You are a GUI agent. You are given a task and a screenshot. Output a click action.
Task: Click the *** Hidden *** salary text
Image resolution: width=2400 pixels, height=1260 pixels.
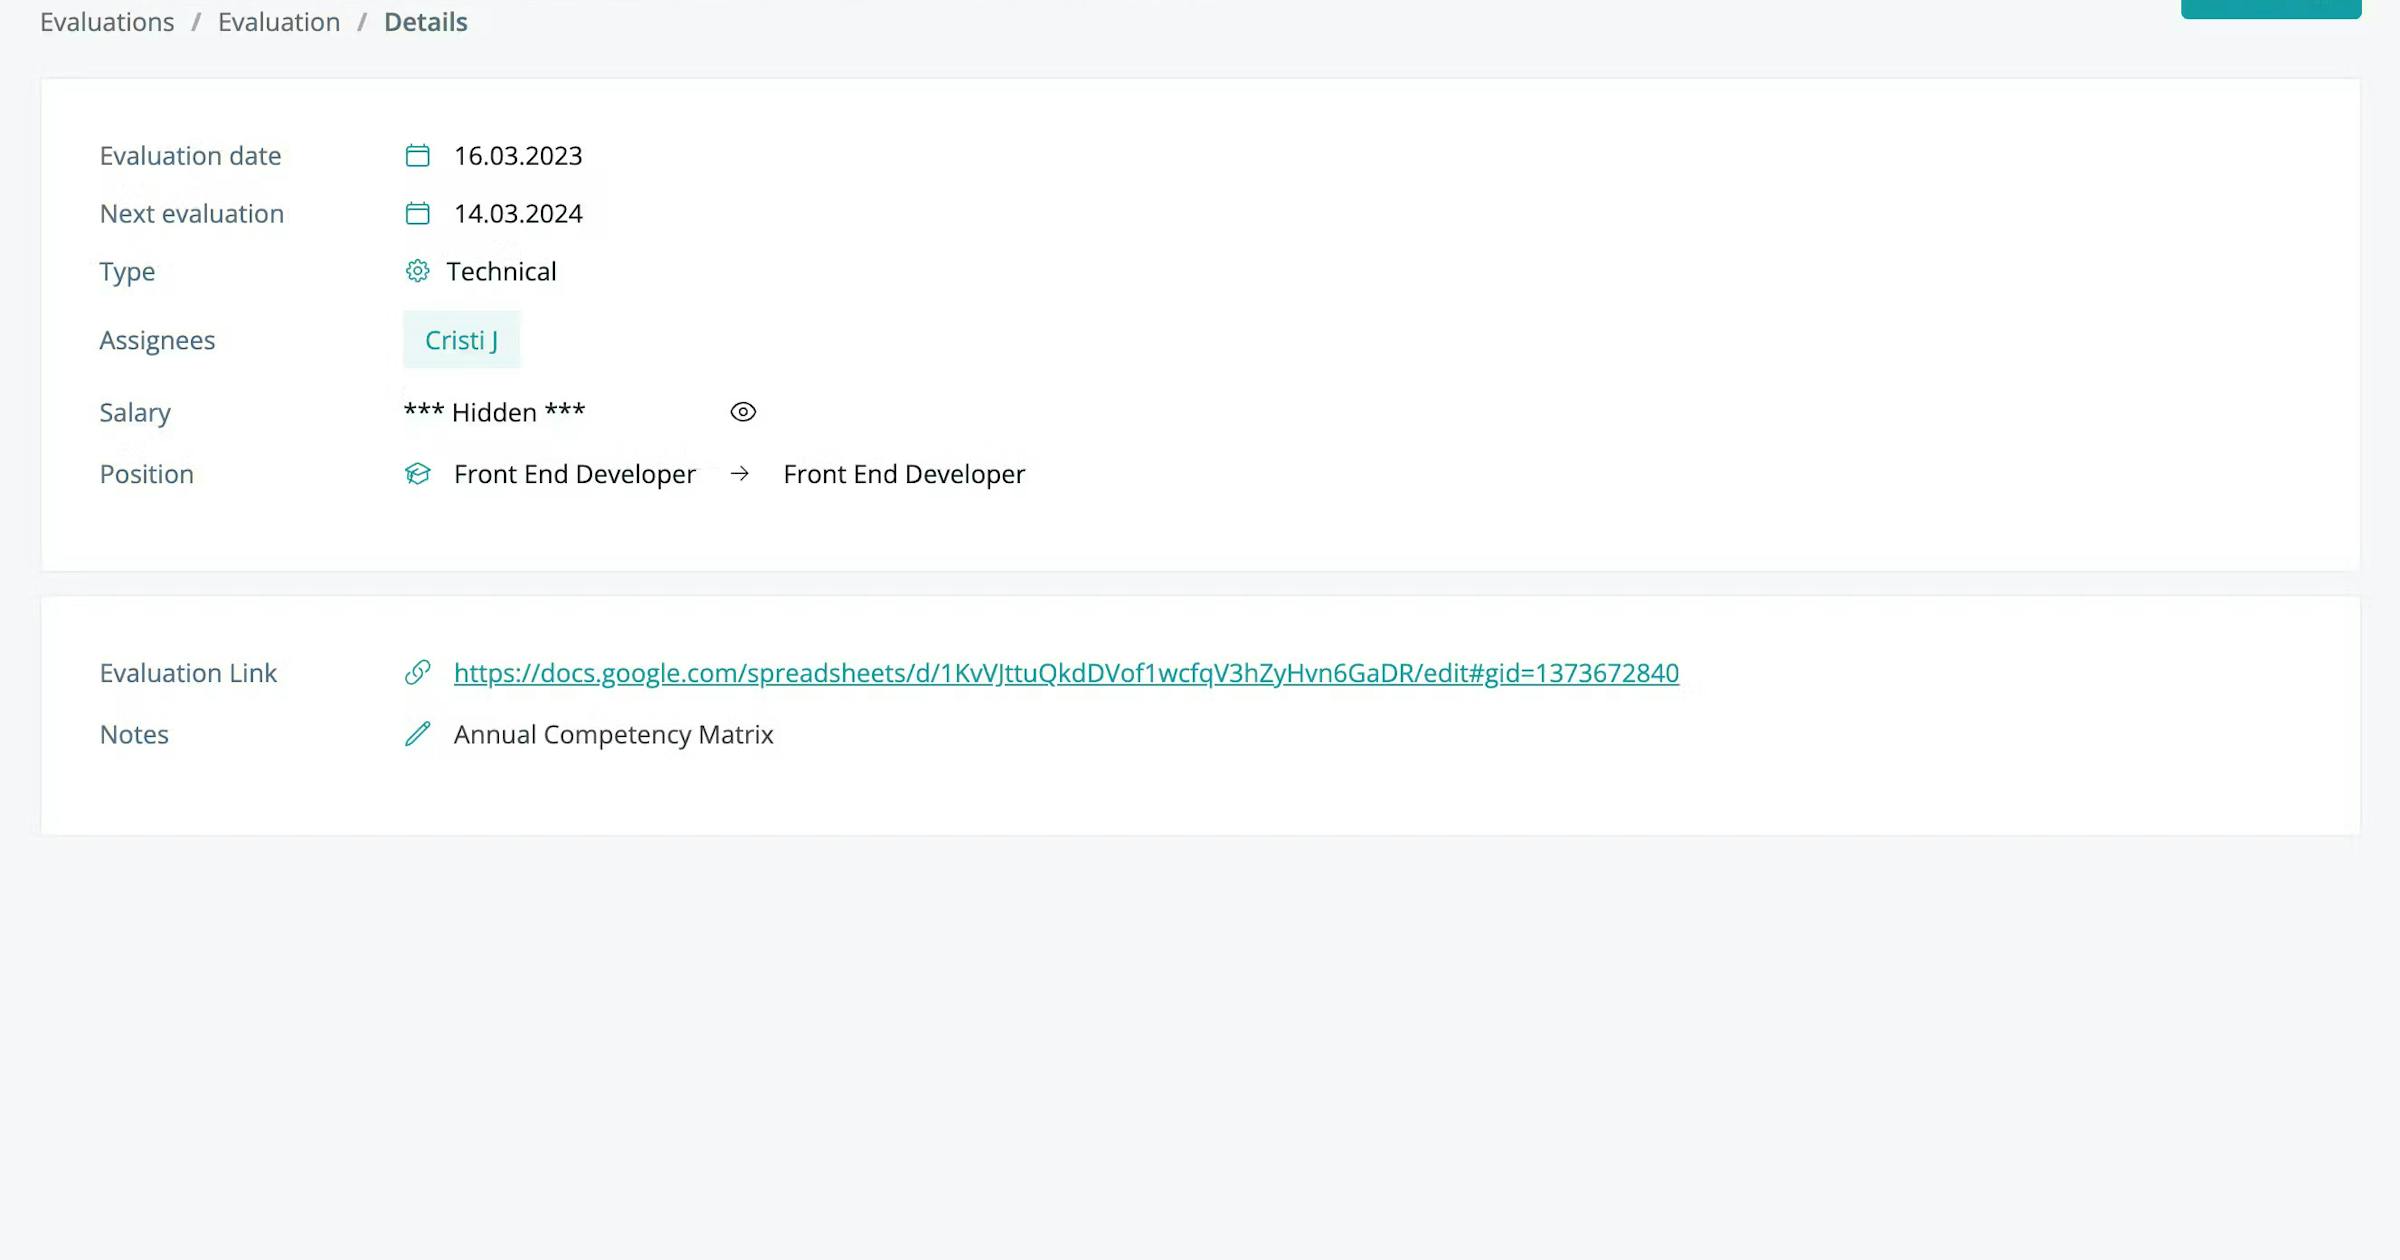494,412
